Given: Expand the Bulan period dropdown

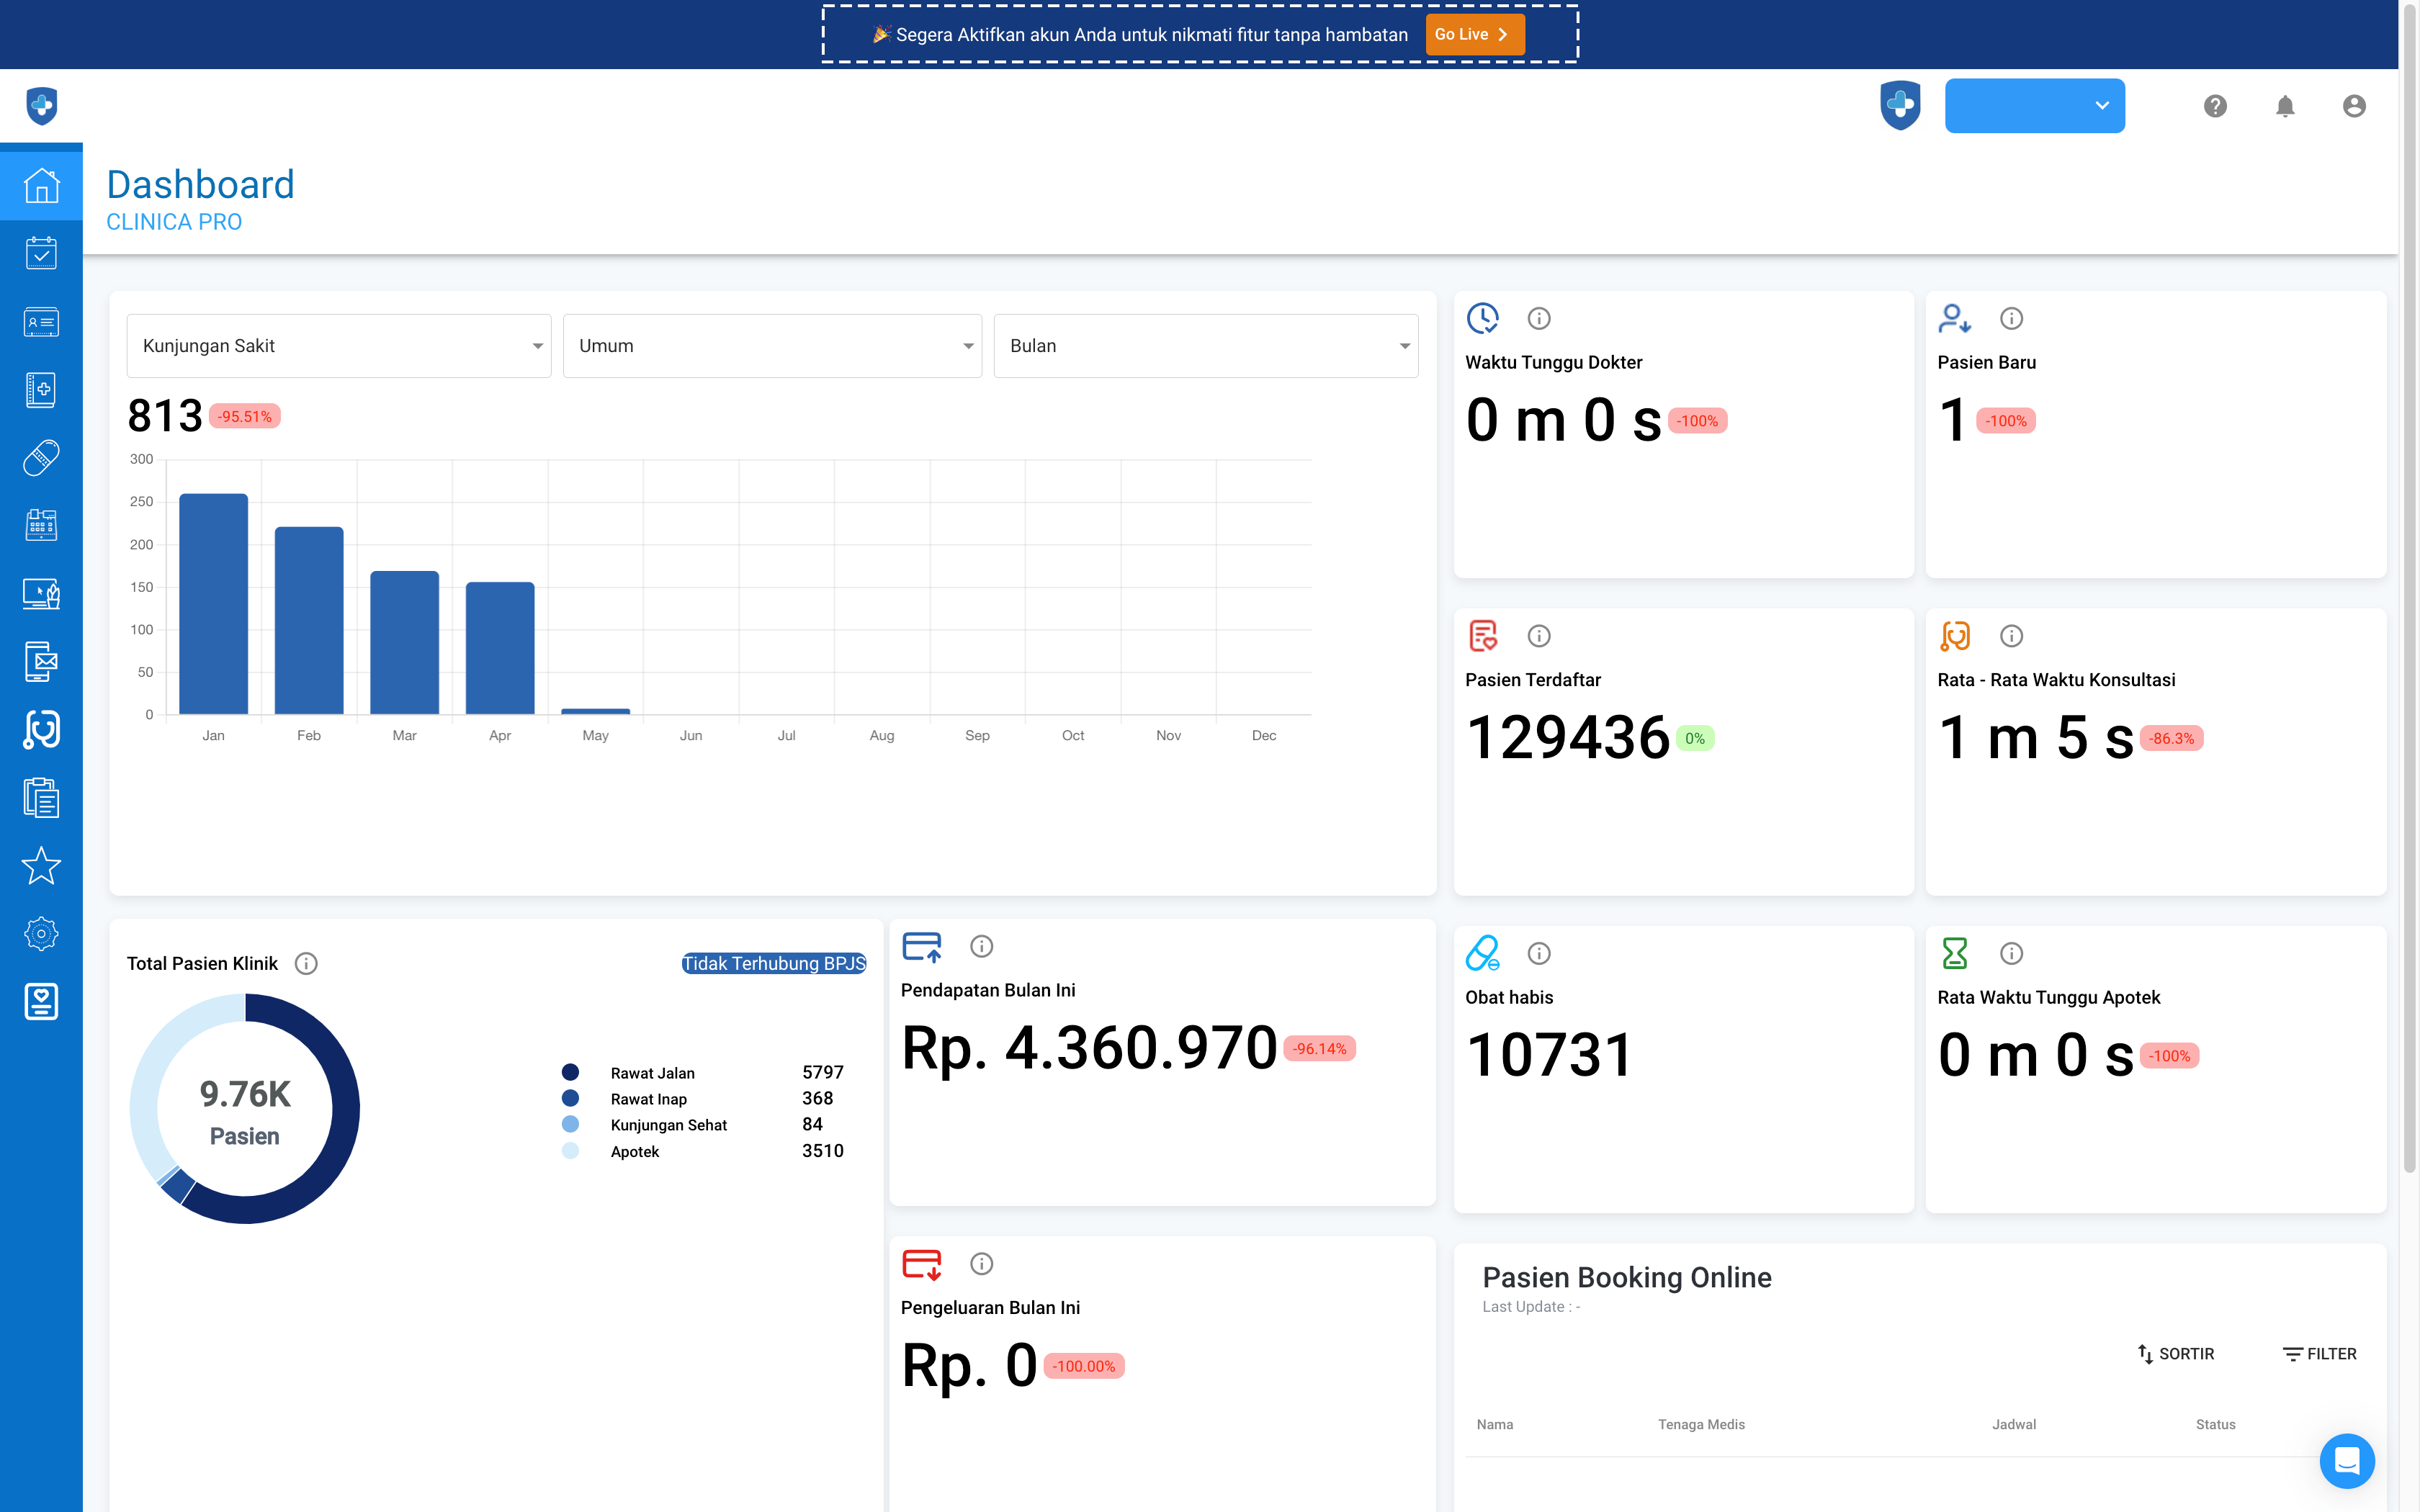Looking at the screenshot, I should pyautogui.click(x=1205, y=346).
